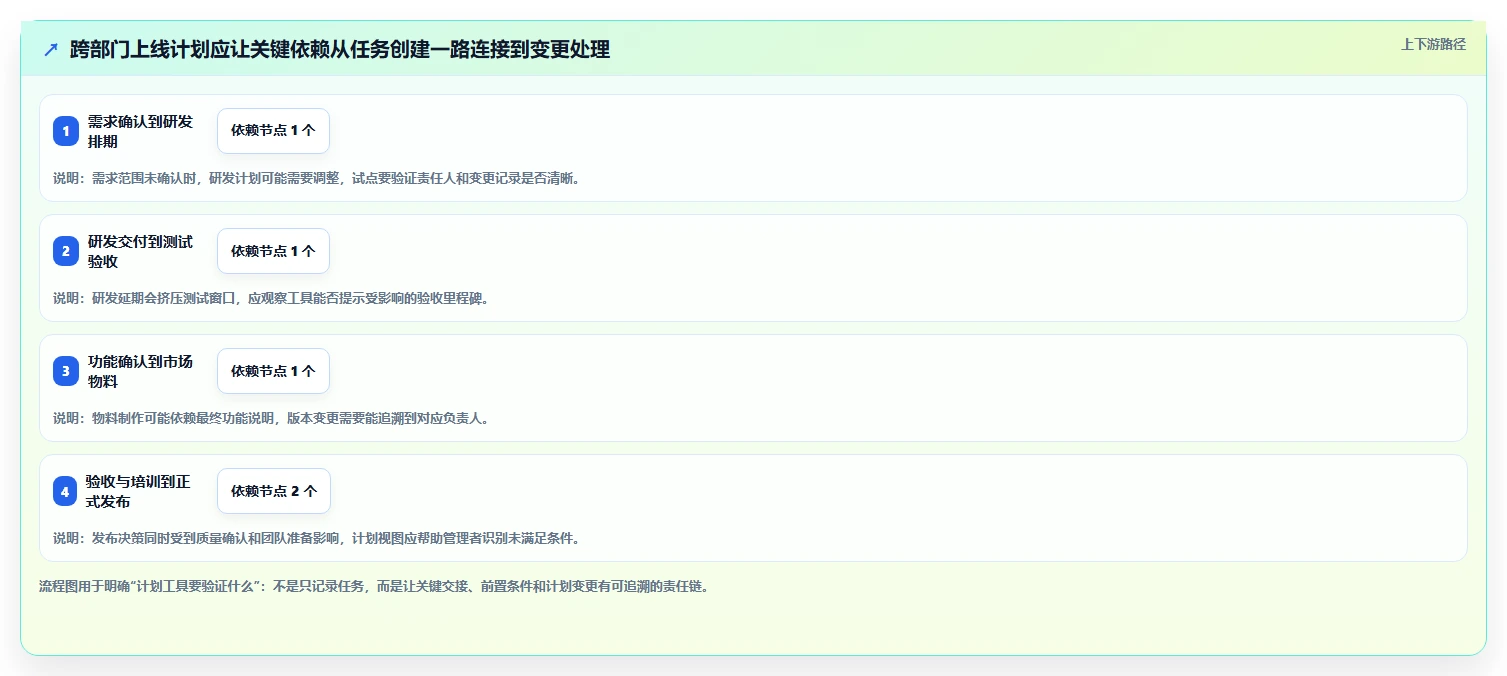
Task: Open 依赖节点 1 个 for 研发交付到测试验收
Action: coord(273,251)
